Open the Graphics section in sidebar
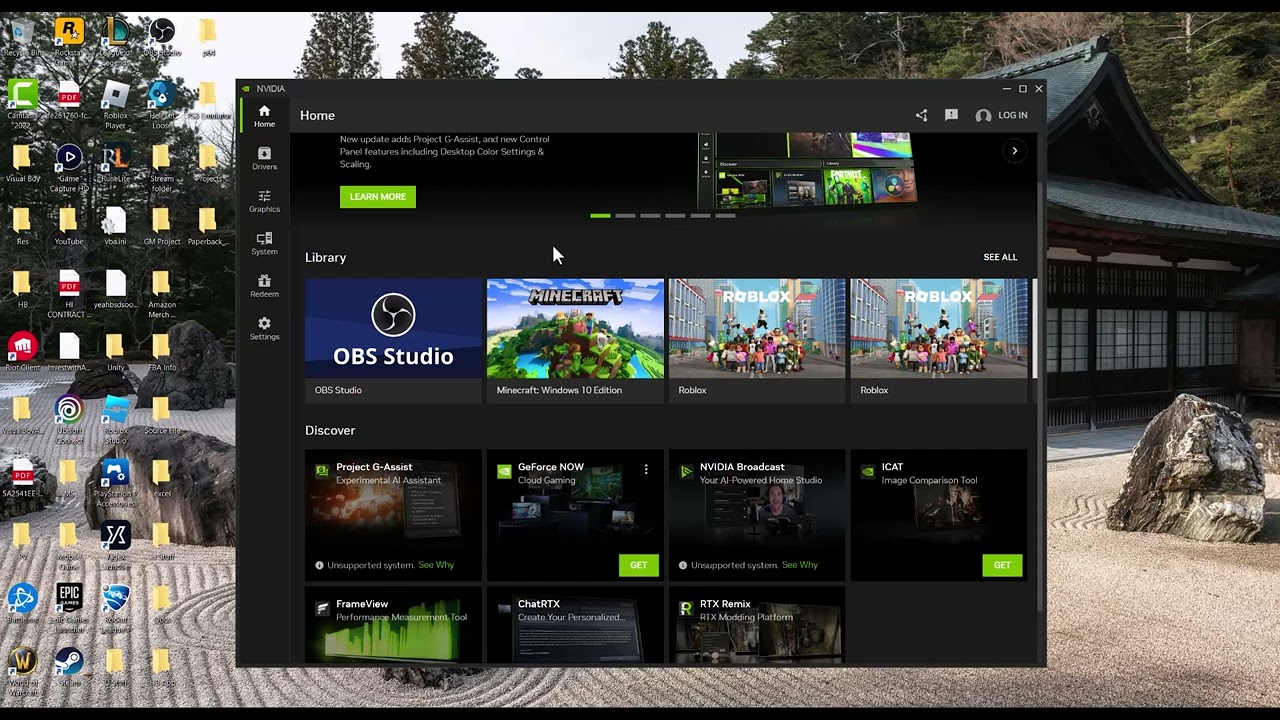 click(264, 201)
